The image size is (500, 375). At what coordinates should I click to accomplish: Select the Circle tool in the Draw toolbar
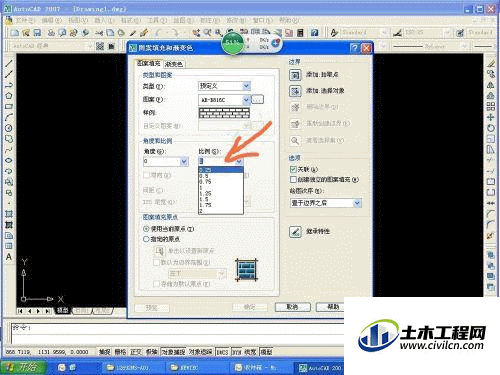9,128
